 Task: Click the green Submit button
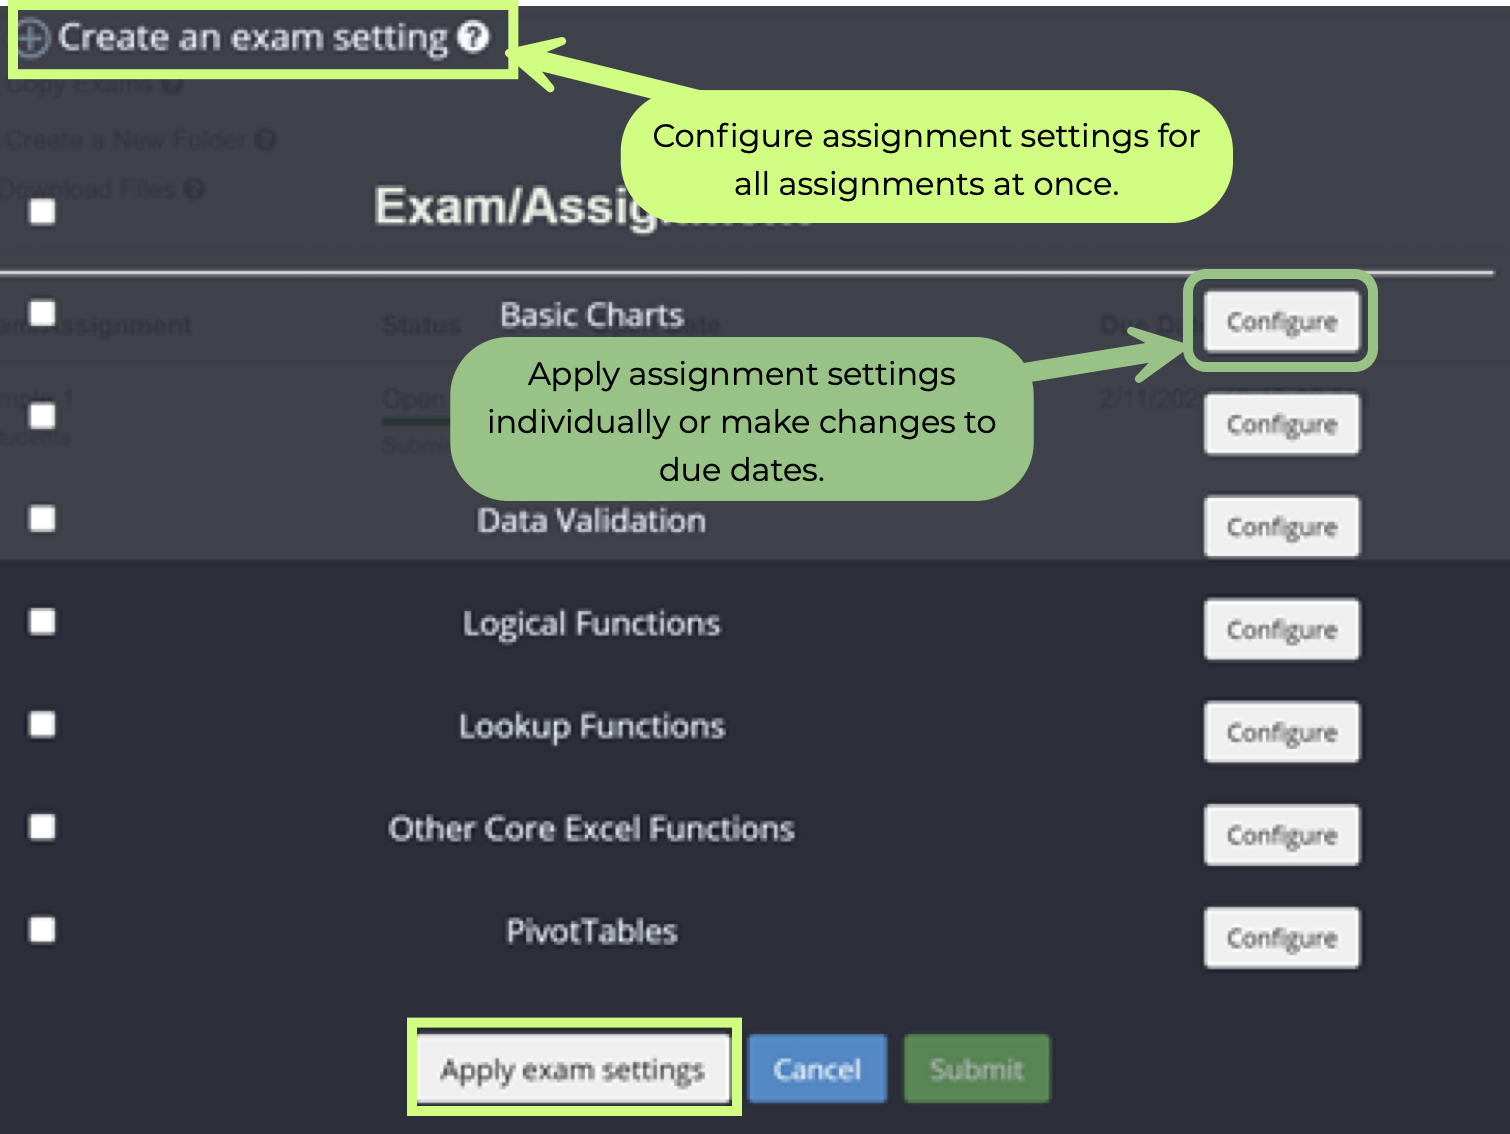coord(976,1069)
